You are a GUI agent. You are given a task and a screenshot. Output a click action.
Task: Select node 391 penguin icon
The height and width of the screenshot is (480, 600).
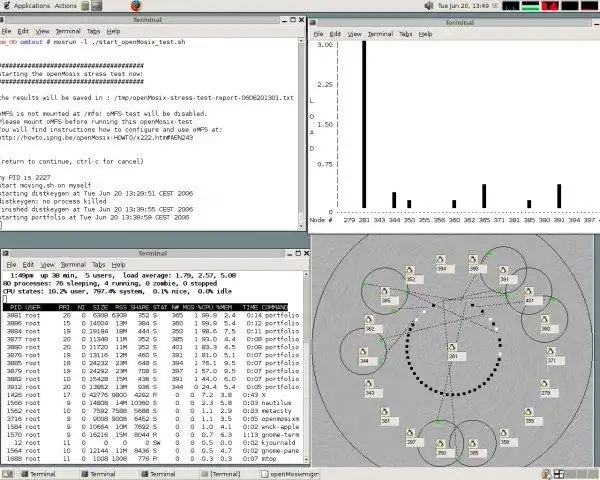click(503, 270)
